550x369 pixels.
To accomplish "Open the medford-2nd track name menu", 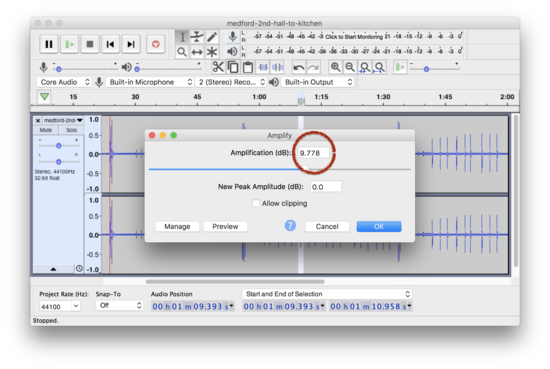I will (63, 120).
